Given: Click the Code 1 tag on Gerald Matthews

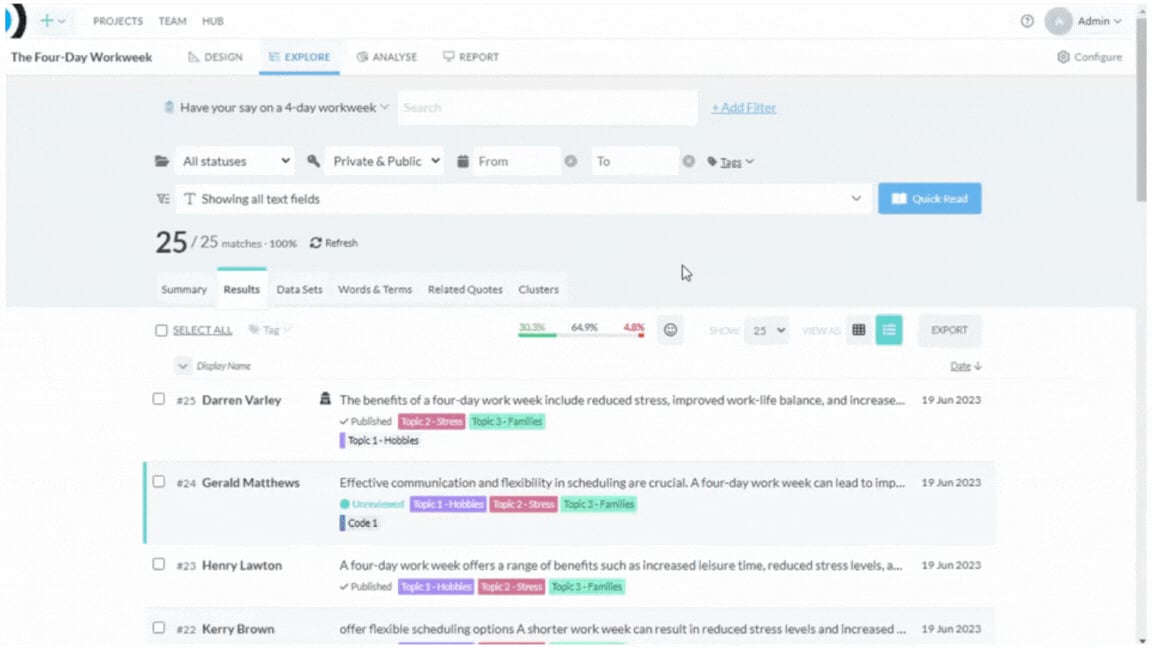Looking at the screenshot, I should pos(360,523).
